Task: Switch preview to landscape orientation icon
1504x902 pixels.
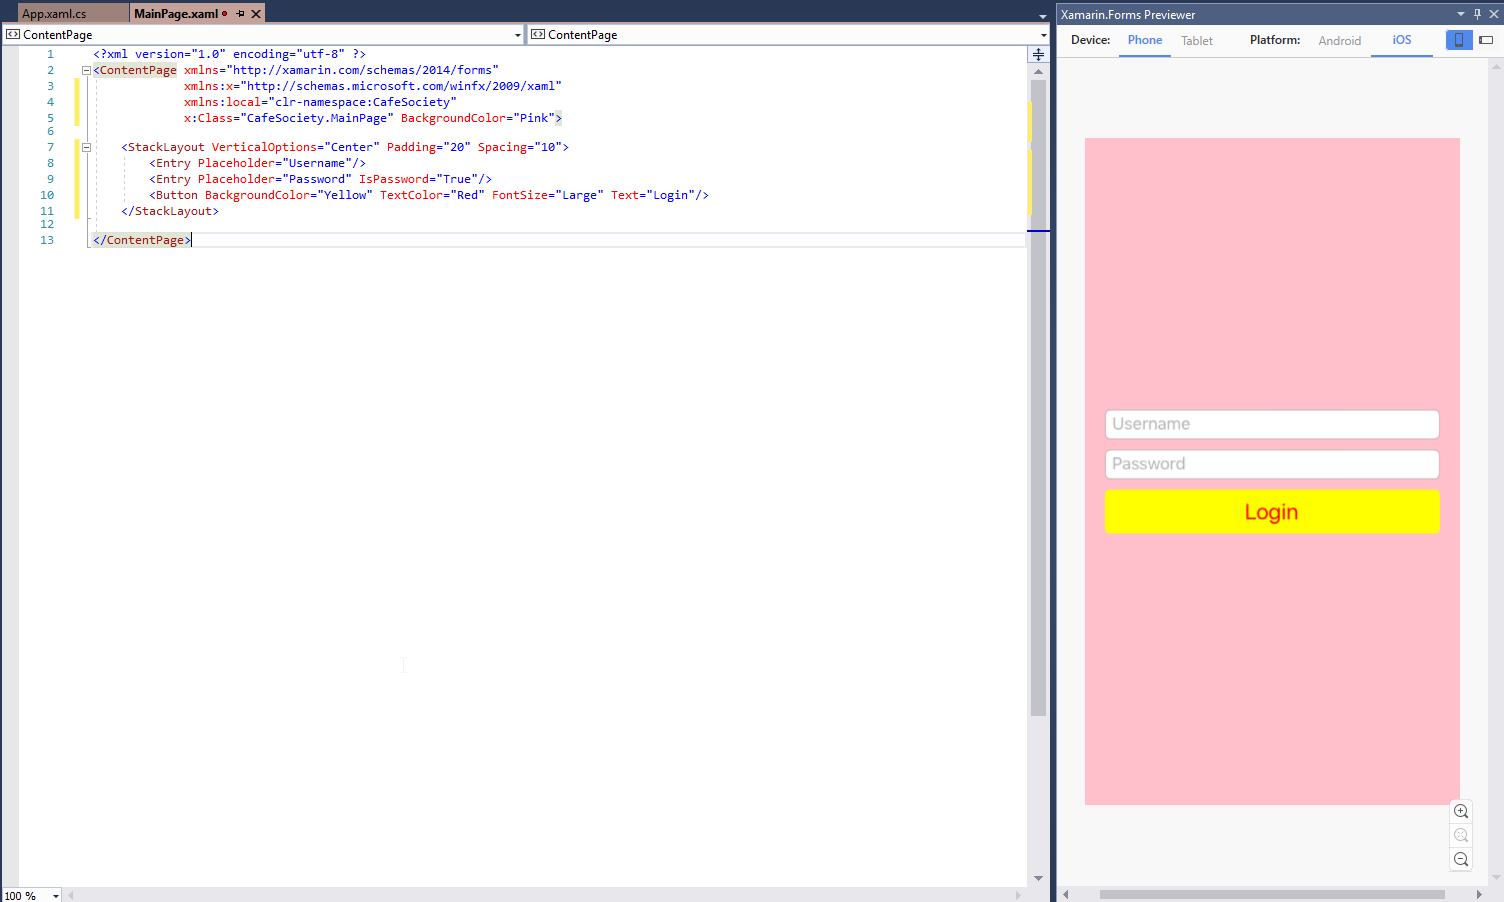Action: tap(1486, 40)
